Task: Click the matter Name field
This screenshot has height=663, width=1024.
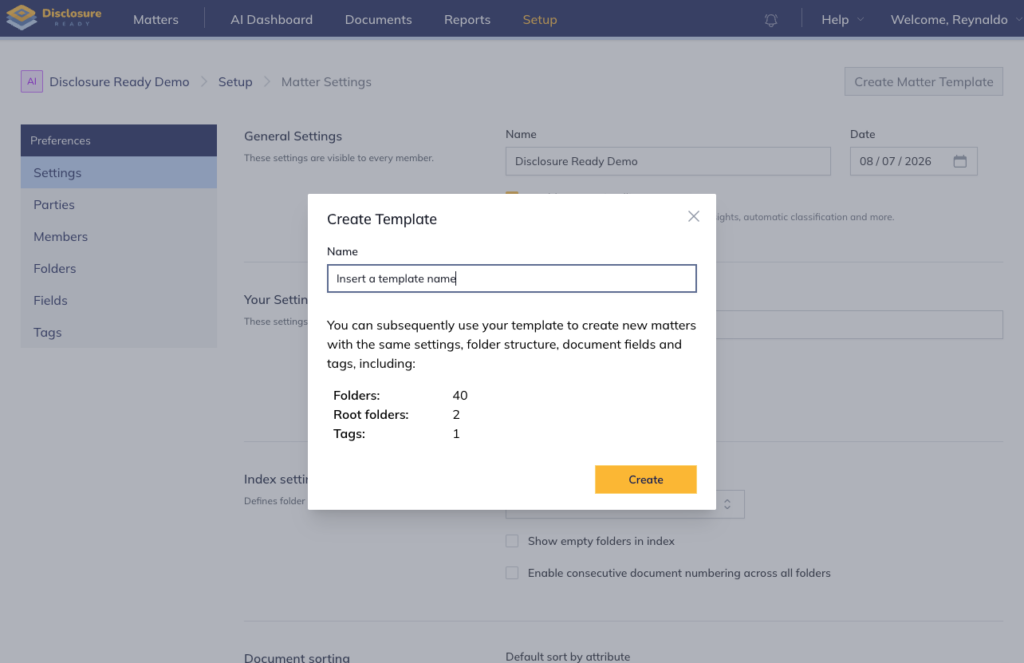Action: [x=667, y=161]
